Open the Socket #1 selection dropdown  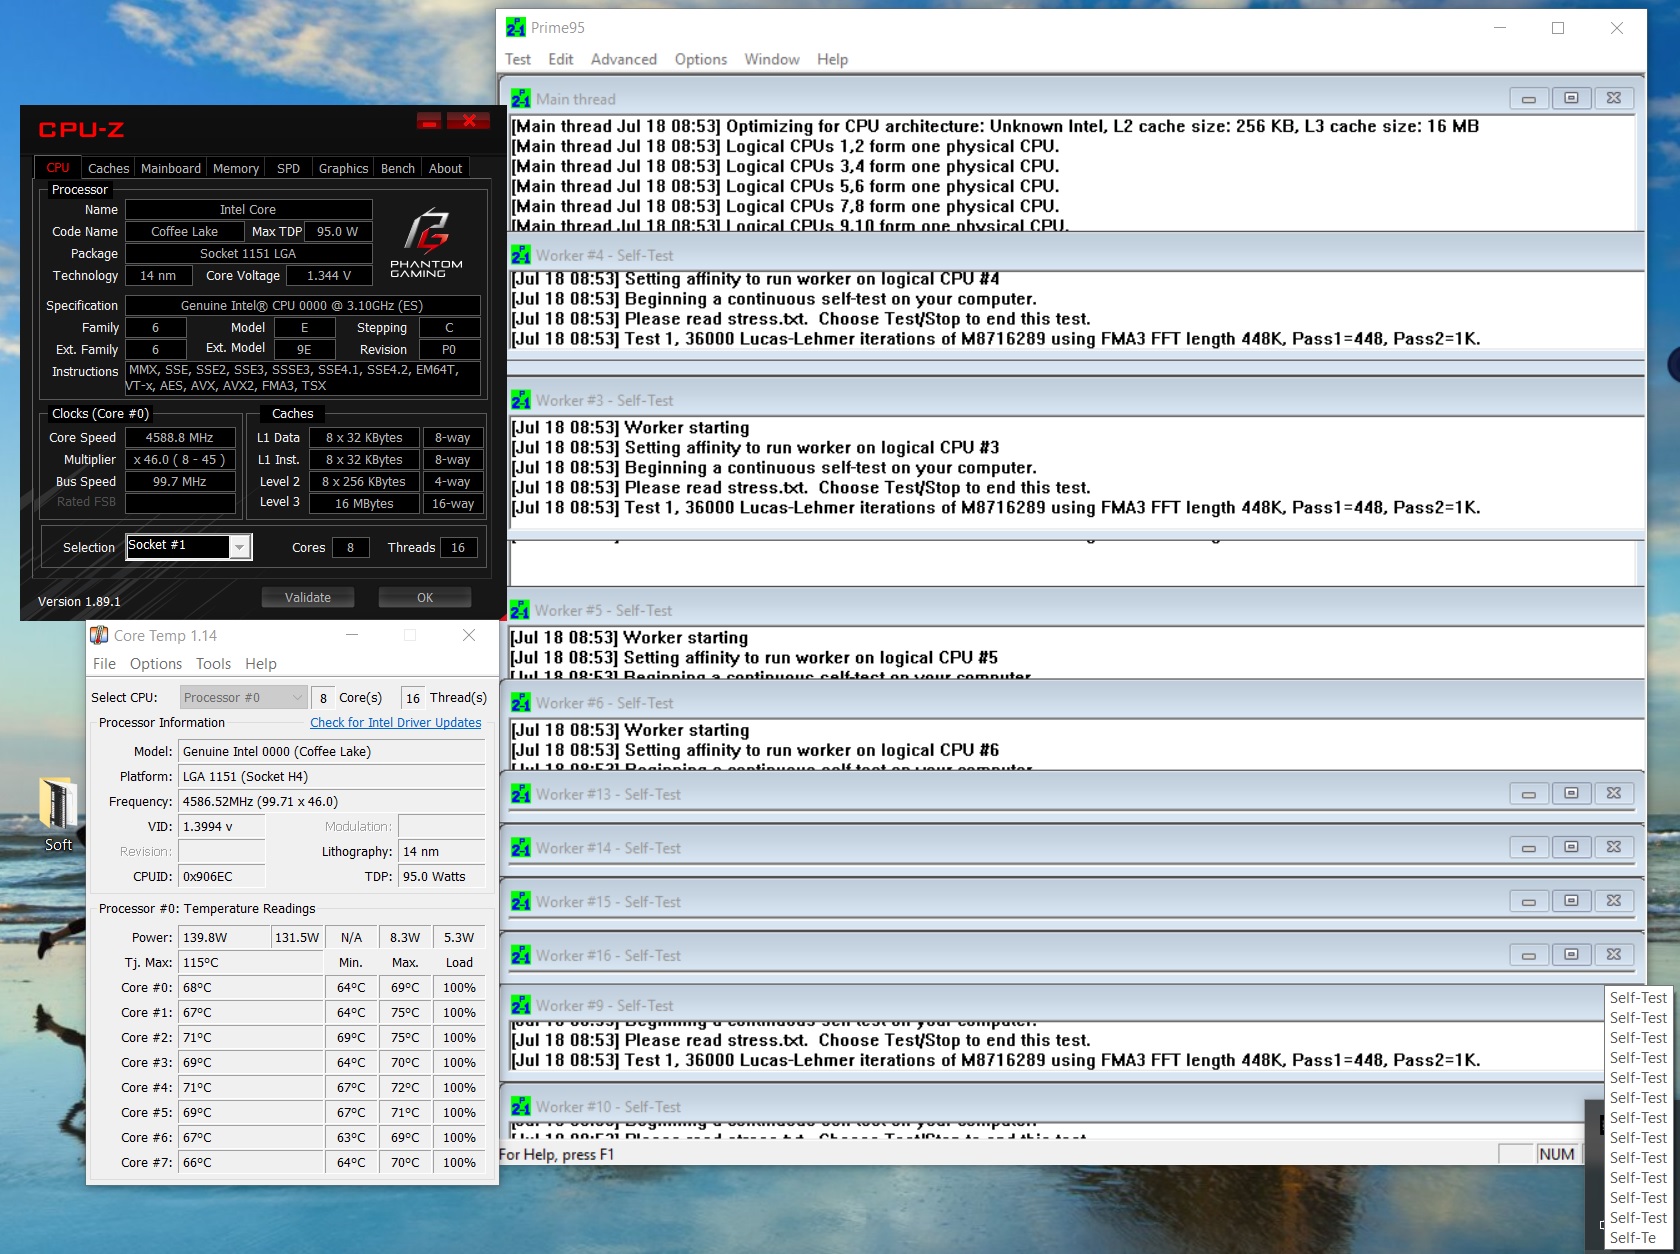tap(239, 547)
